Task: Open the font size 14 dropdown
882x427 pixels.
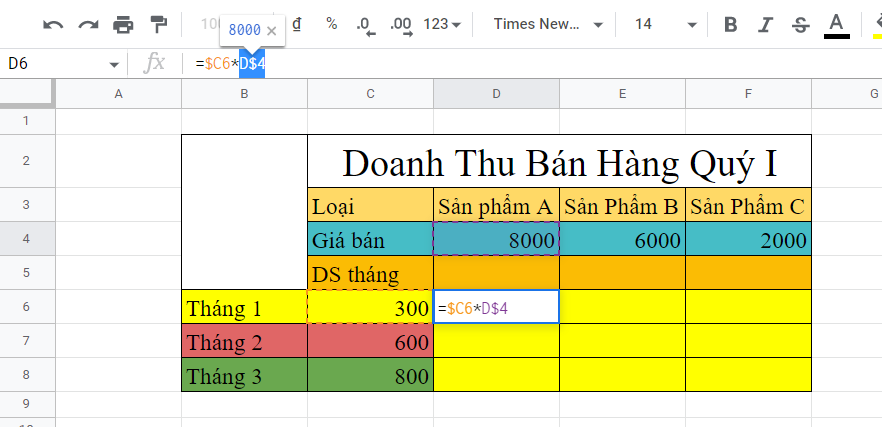Action: click(665, 24)
